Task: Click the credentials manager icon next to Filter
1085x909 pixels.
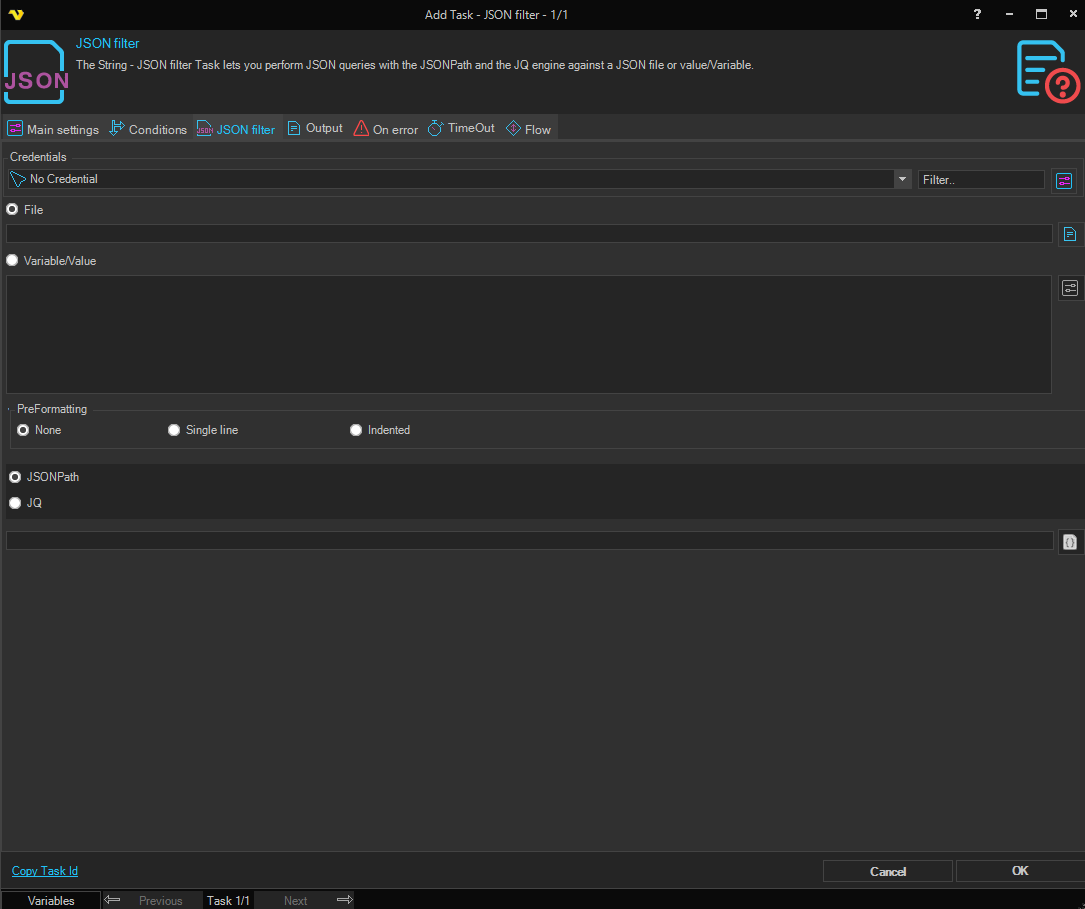Action: point(1064,181)
